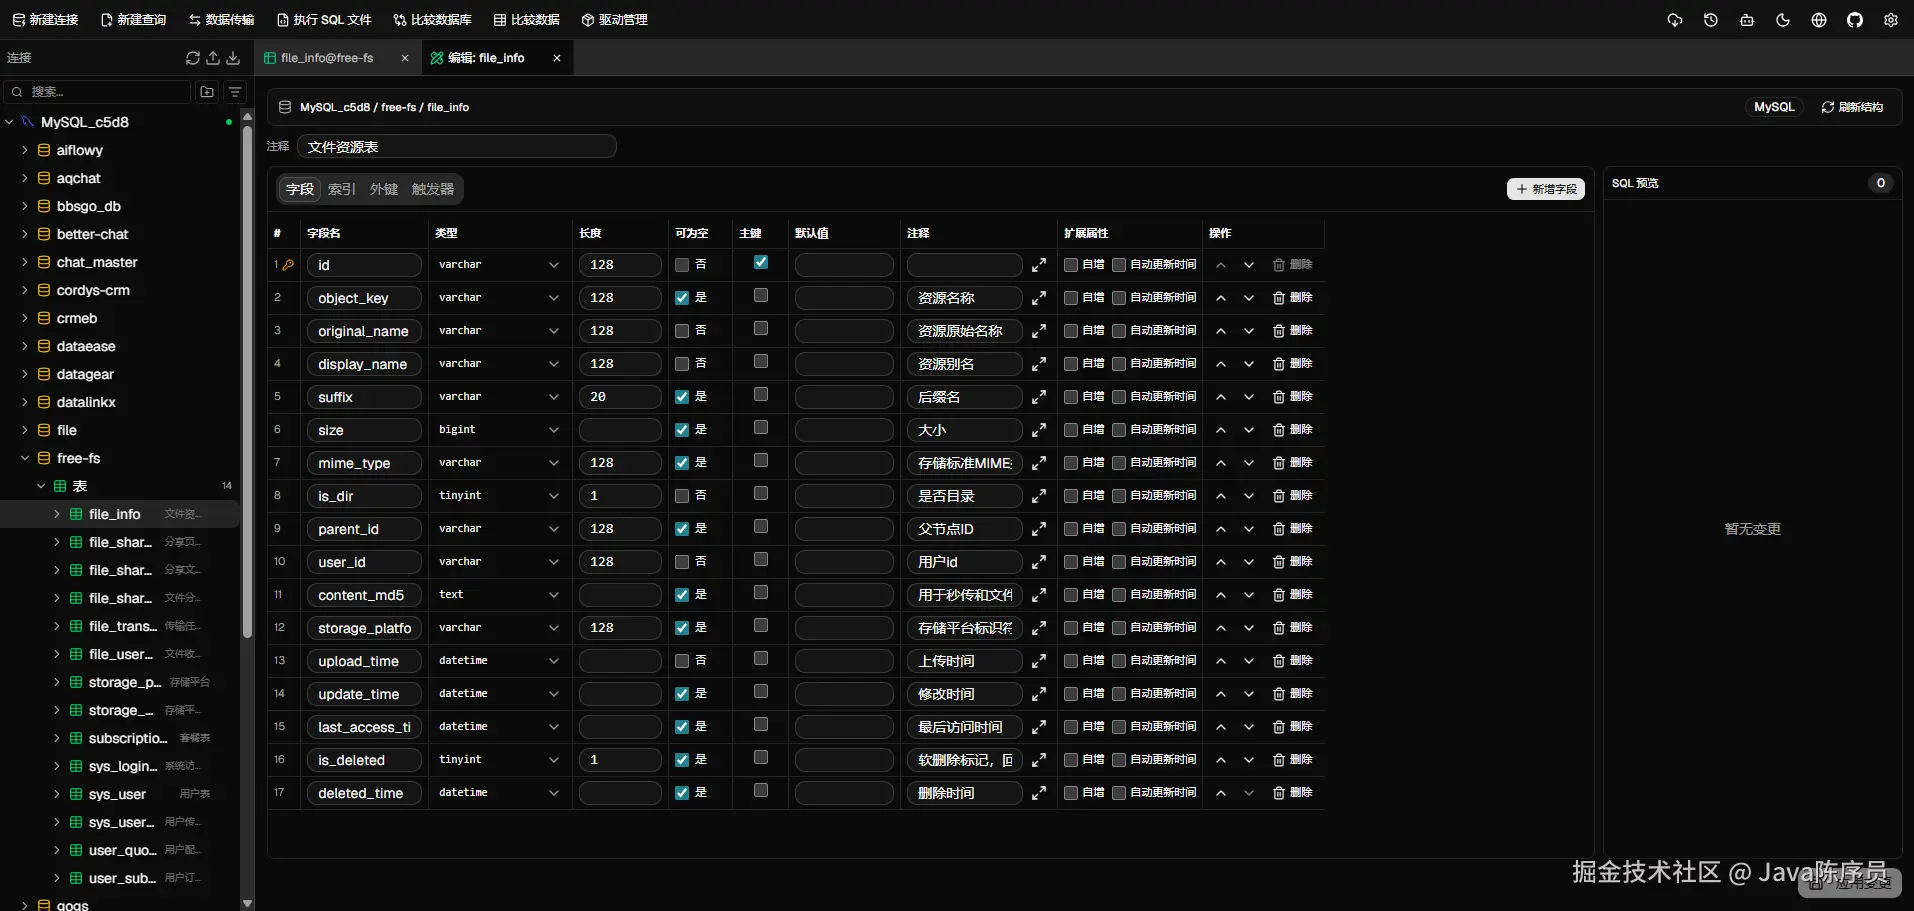Enable auto increment for size row
Viewport: 1914px width, 911px height.
(x=1071, y=430)
